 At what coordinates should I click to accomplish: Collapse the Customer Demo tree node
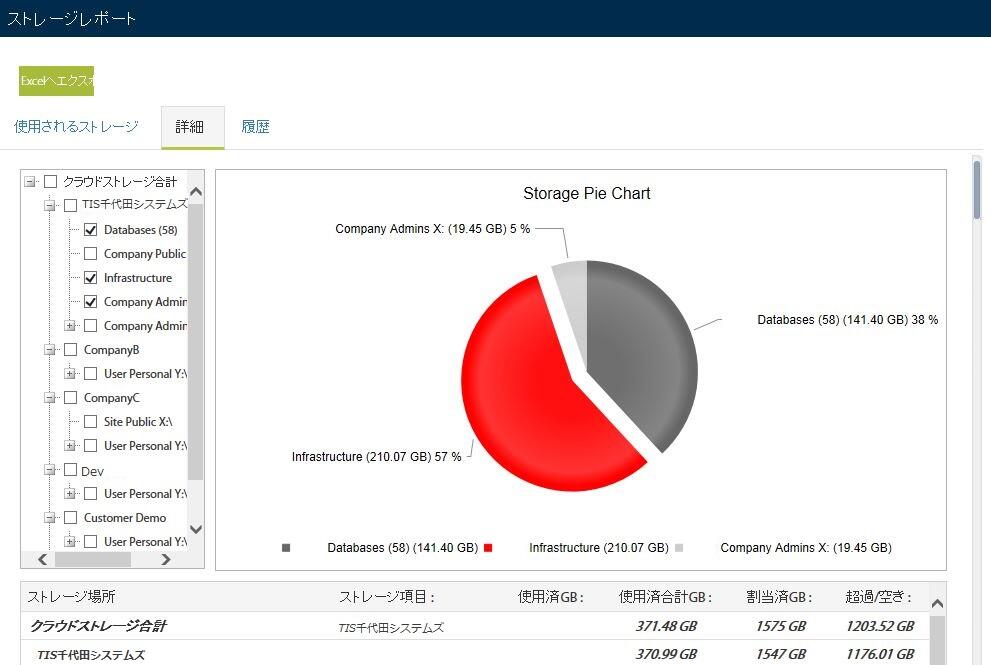pos(50,518)
